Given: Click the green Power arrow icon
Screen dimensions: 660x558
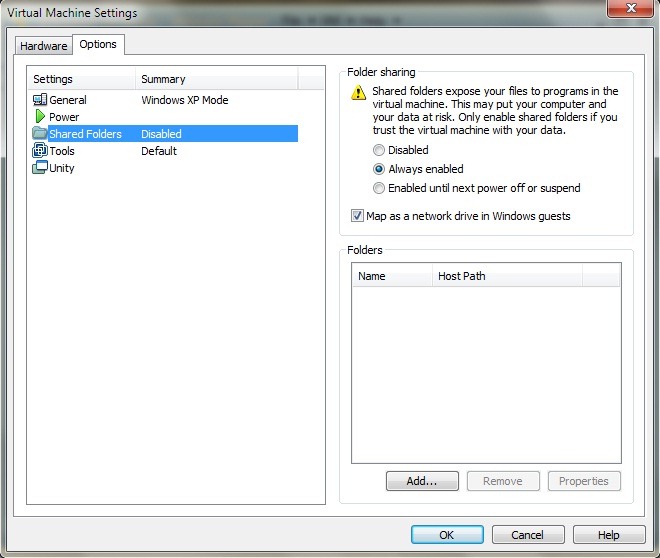Looking at the screenshot, I should [40, 117].
